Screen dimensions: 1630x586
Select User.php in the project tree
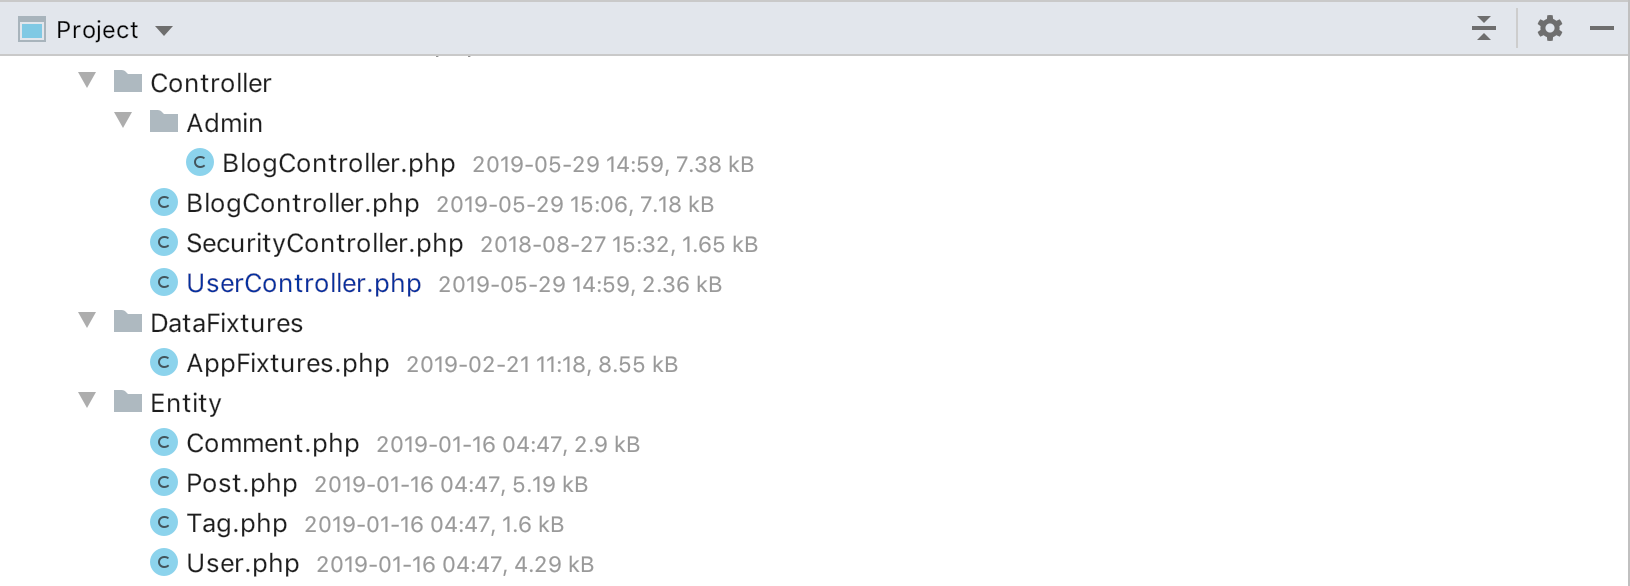pyautogui.click(x=243, y=563)
